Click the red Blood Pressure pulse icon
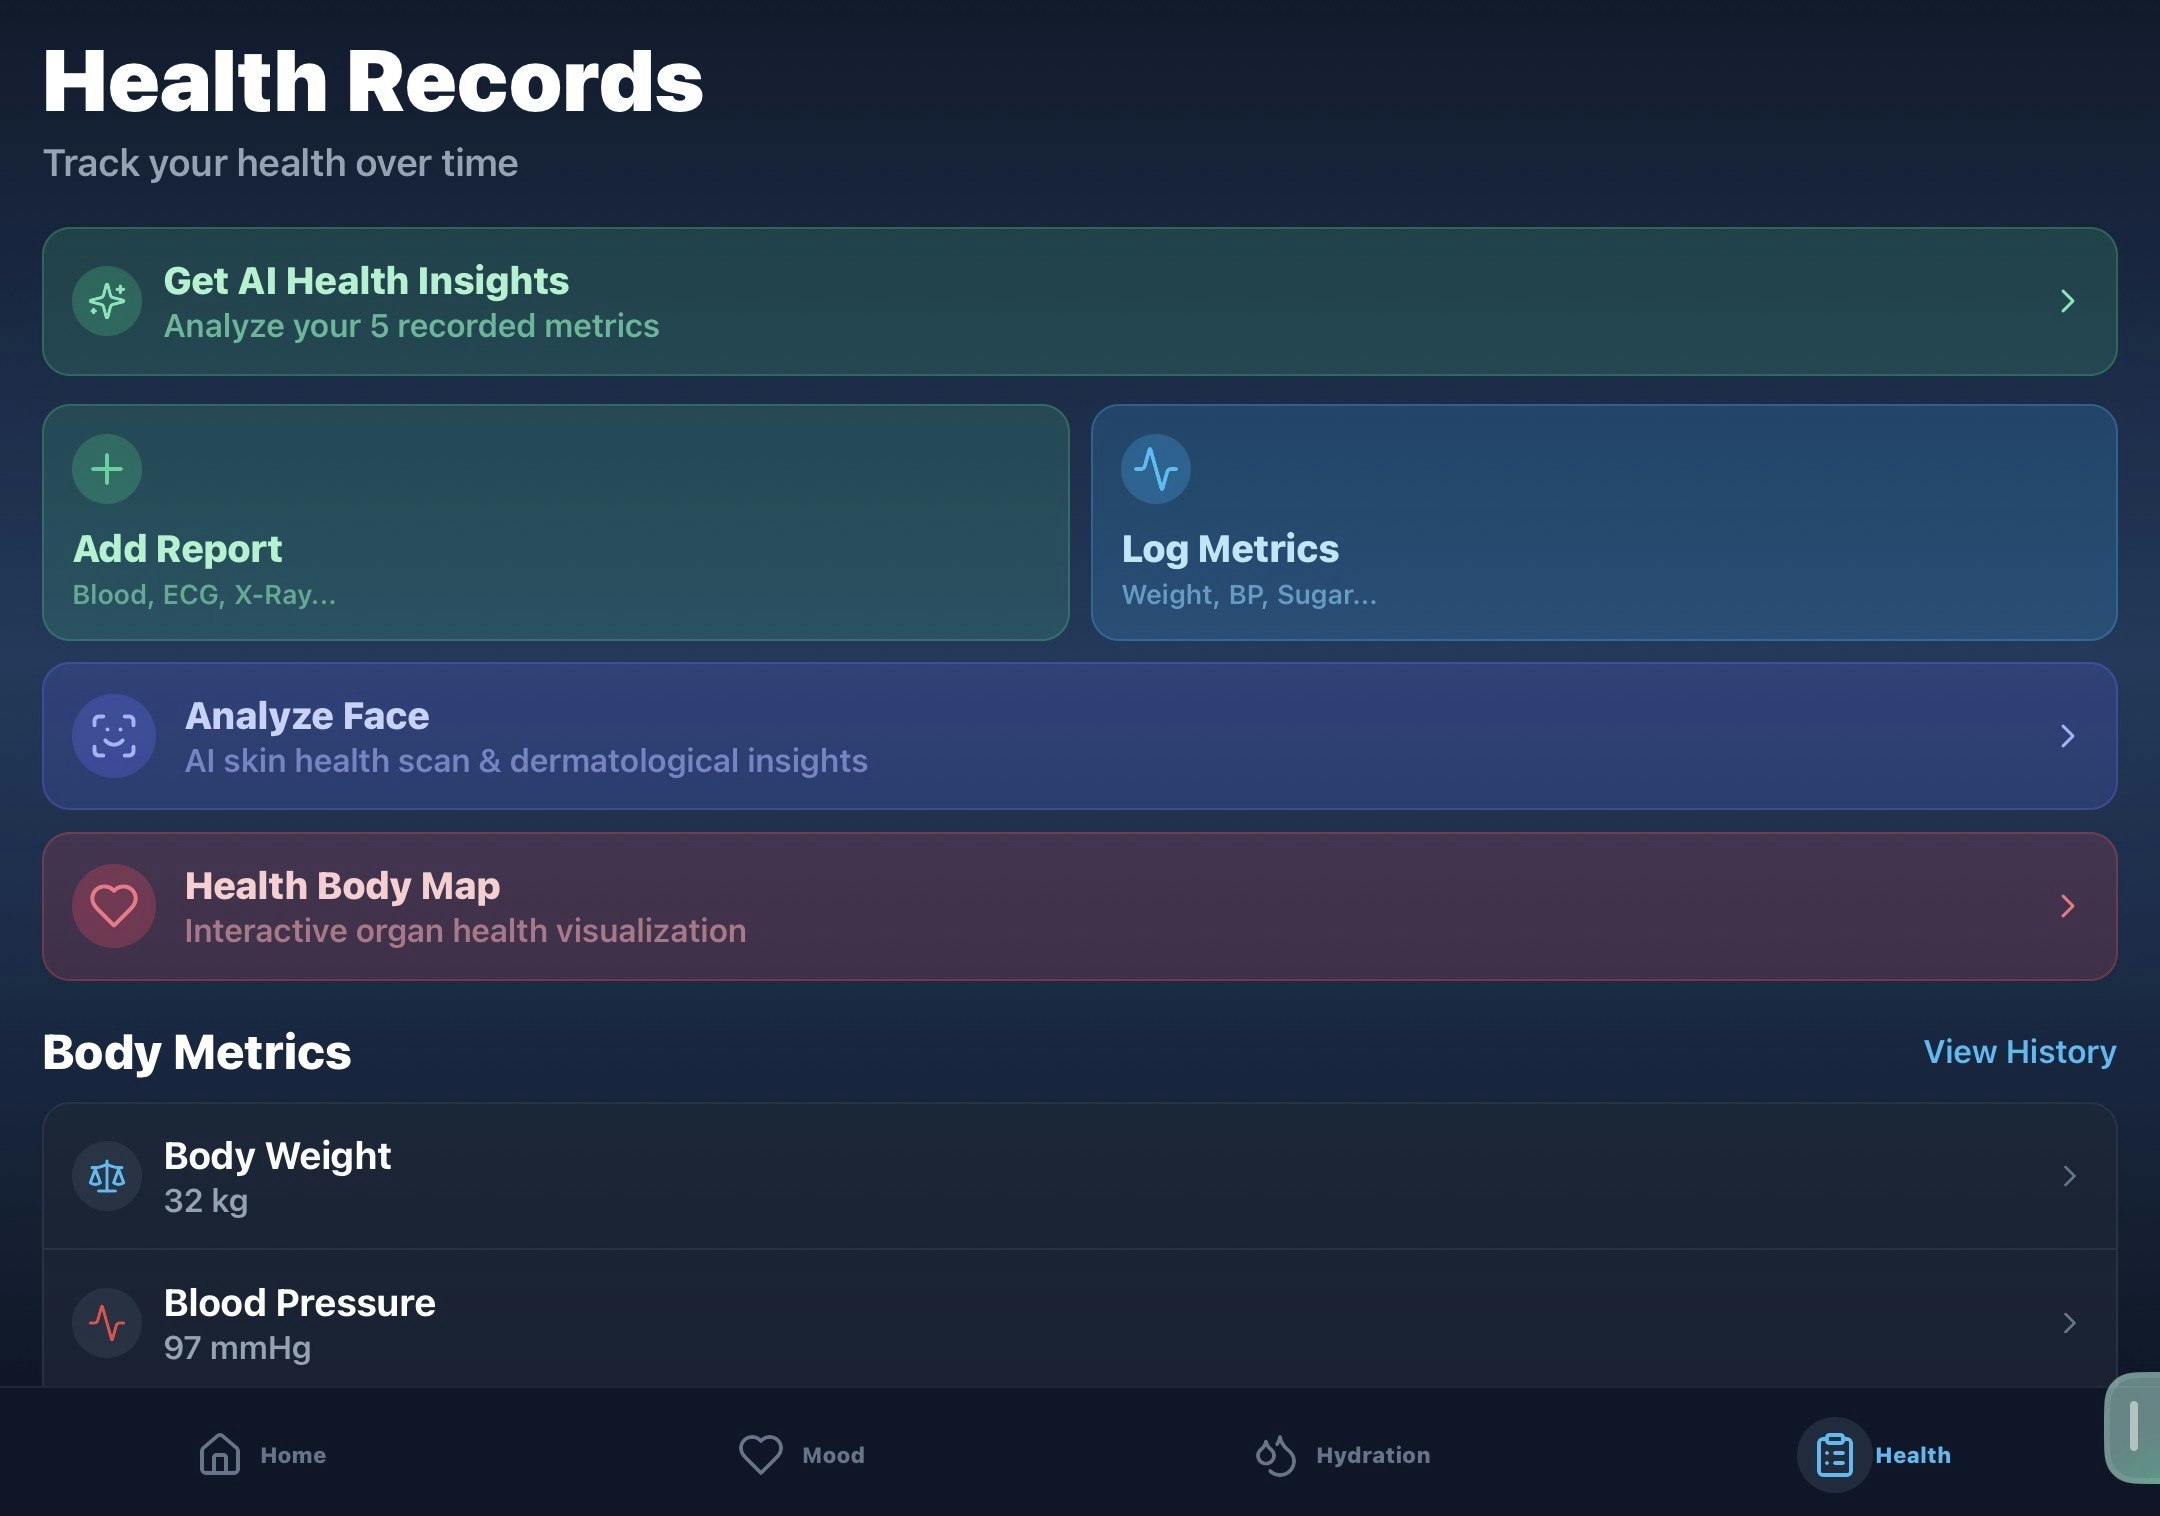 pyautogui.click(x=107, y=1323)
